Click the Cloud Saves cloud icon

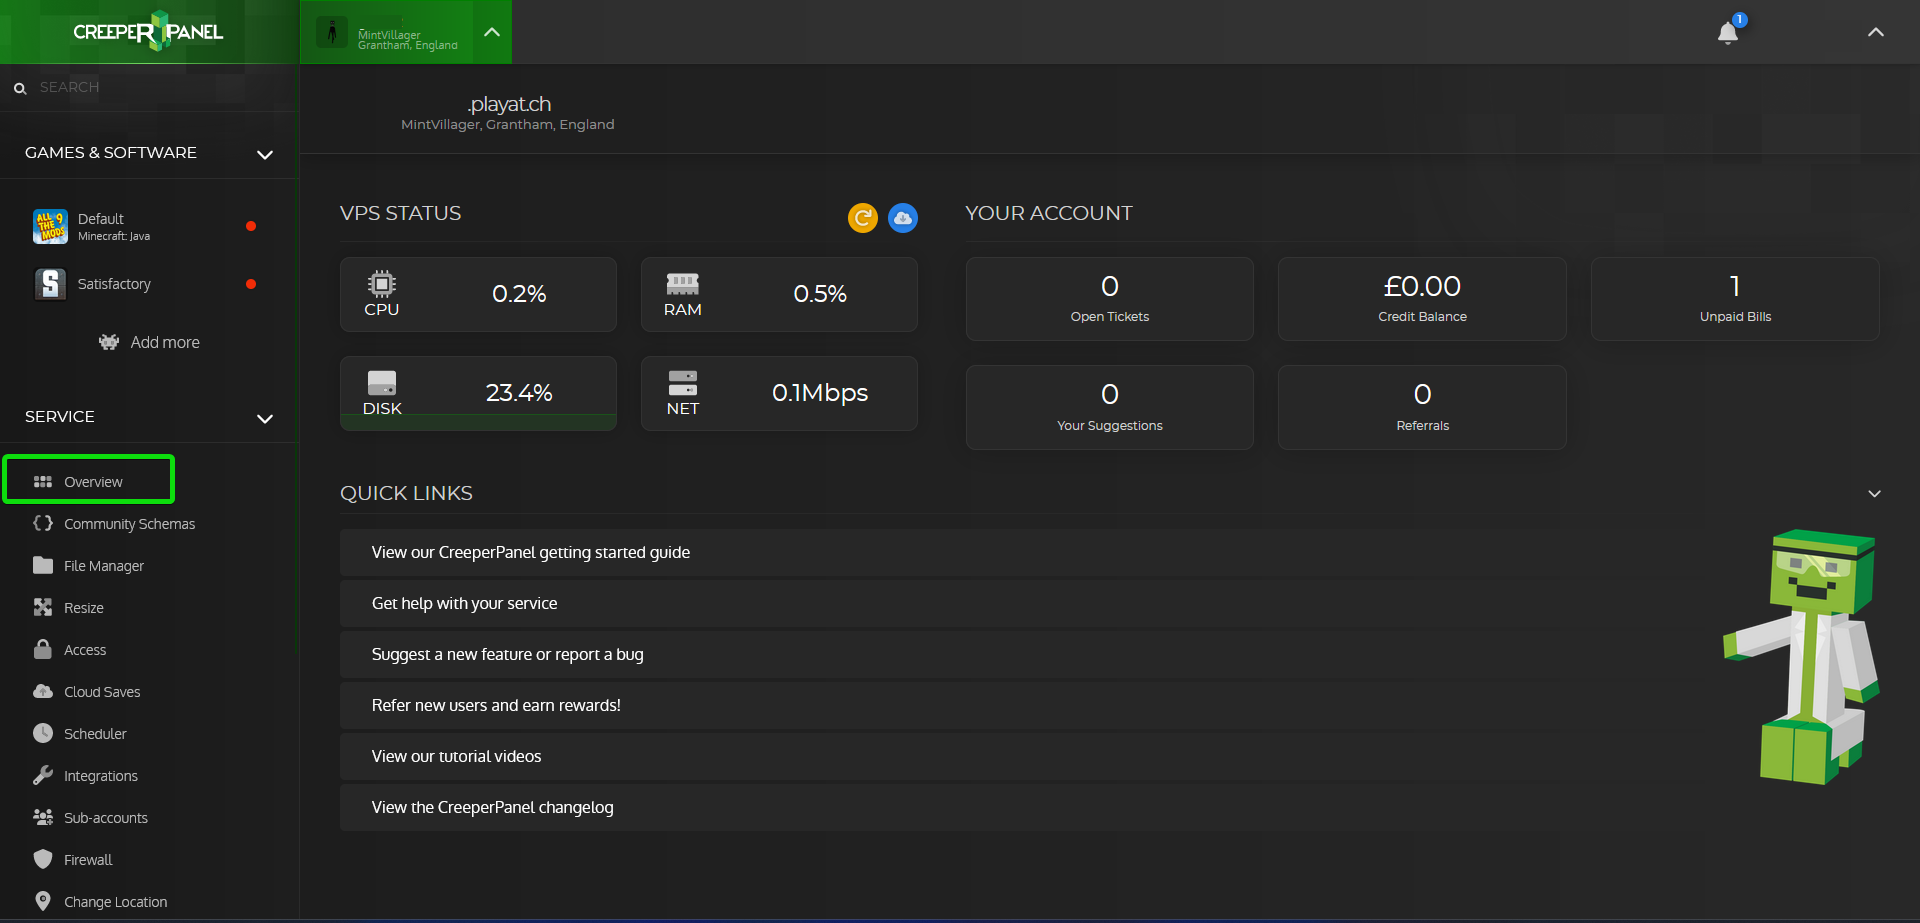coord(43,691)
